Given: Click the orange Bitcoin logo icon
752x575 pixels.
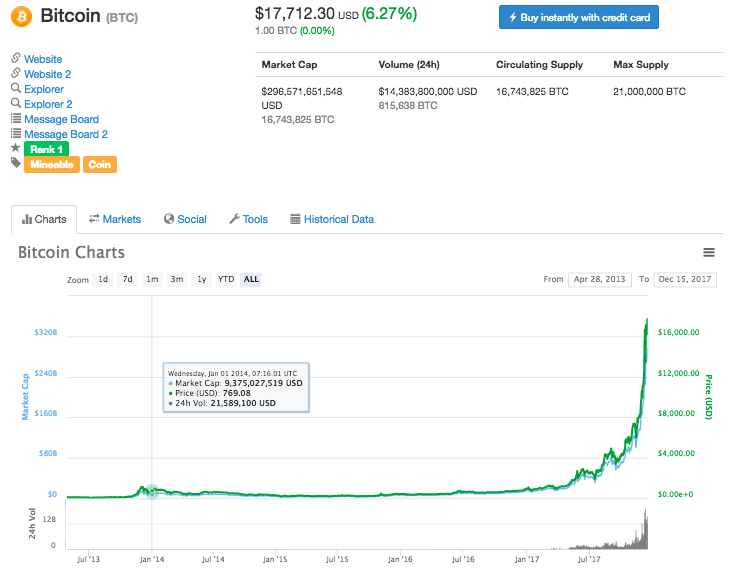Looking at the screenshot, I should 22,16.
